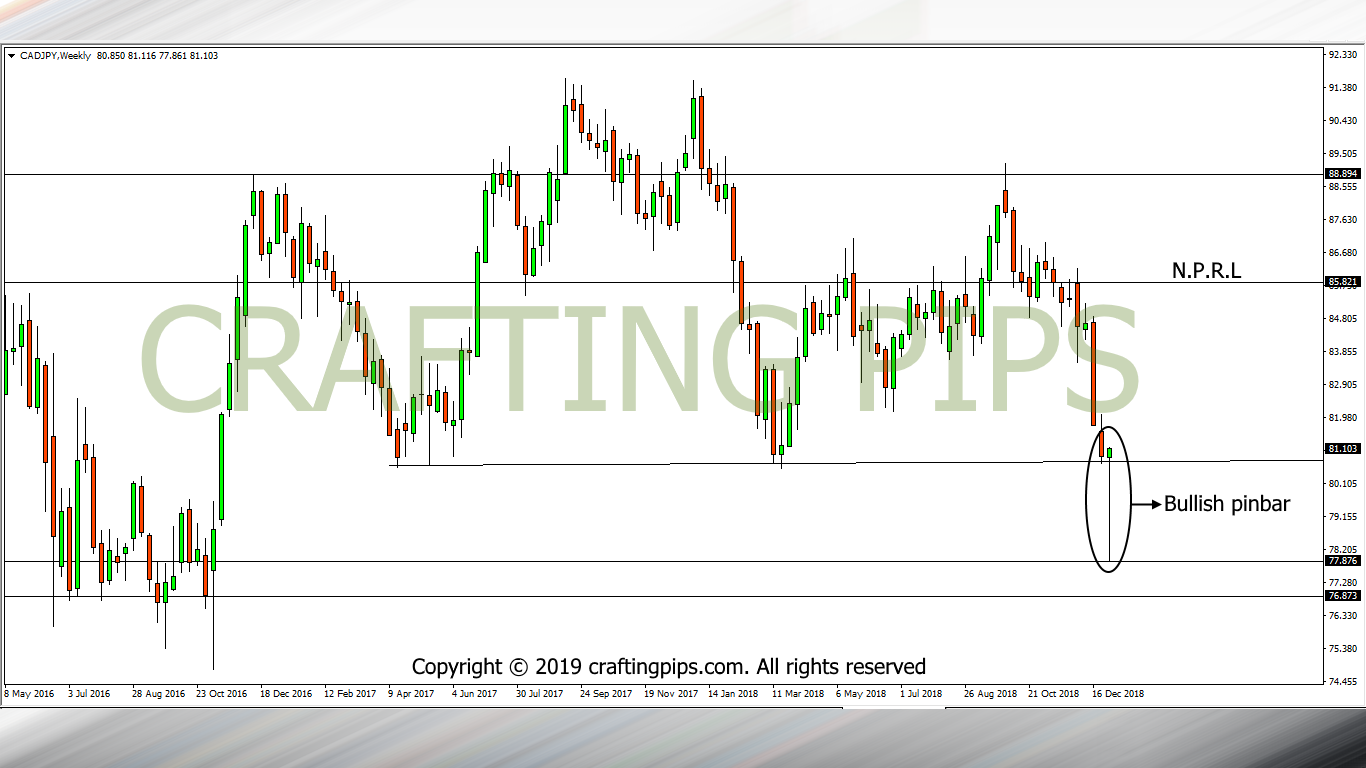Click the 1 Jul 2018 date label
The width and height of the screenshot is (1366, 768).
pyautogui.click(x=921, y=693)
